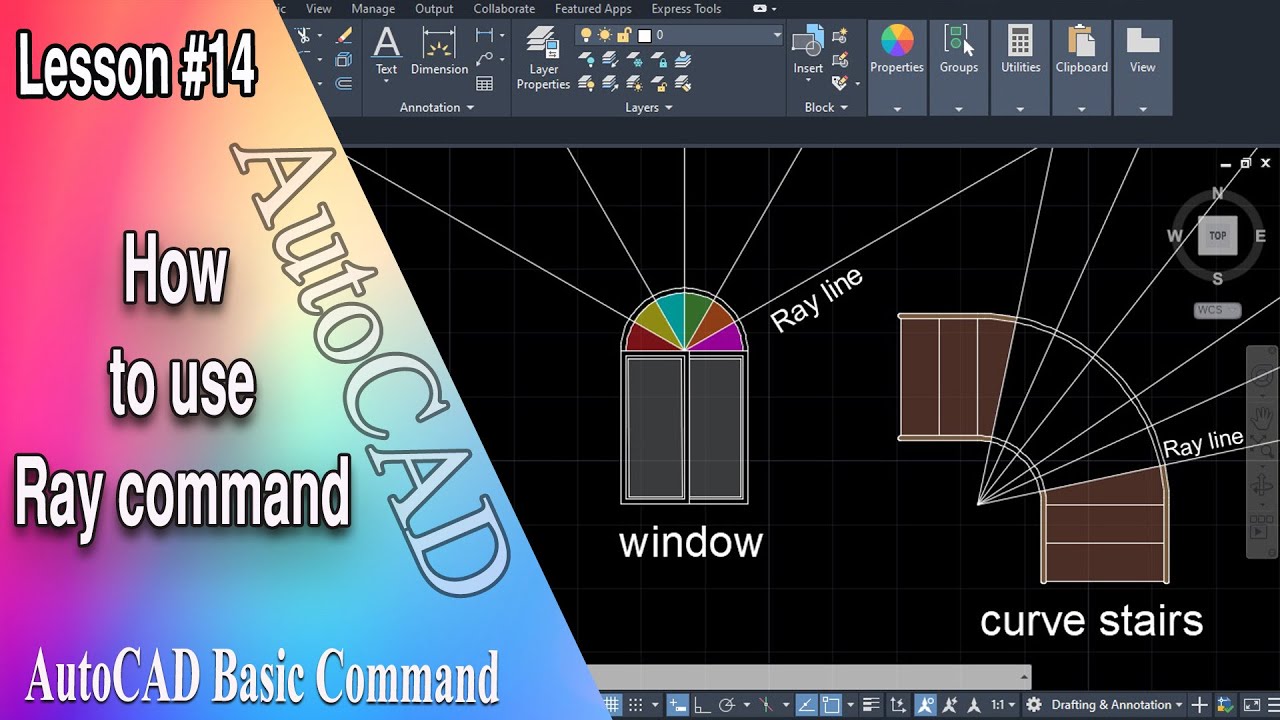This screenshot has width=1280, height=720.
Task: Expand the Block panel
Action: tap(826, 107)
